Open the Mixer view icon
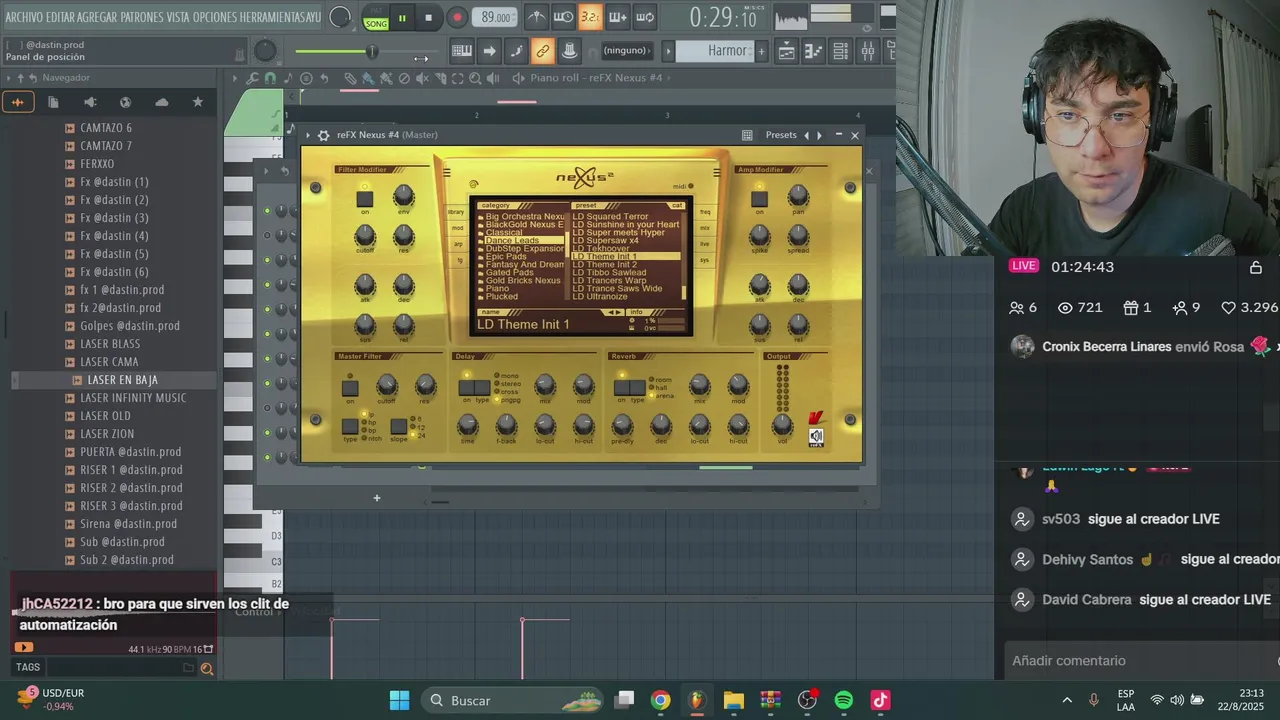 pyautogui.click(x=867, y=51)
